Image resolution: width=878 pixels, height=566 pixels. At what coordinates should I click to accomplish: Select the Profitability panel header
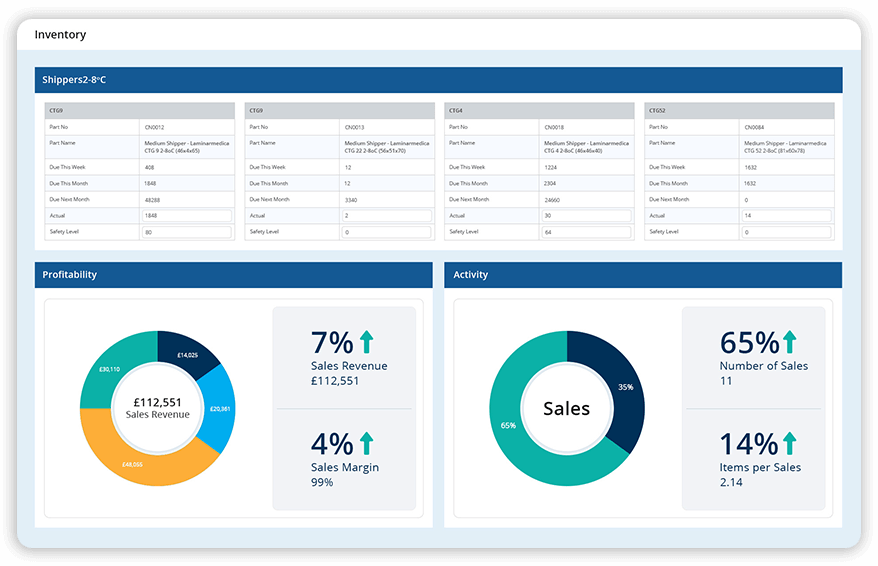click(233, 275)
